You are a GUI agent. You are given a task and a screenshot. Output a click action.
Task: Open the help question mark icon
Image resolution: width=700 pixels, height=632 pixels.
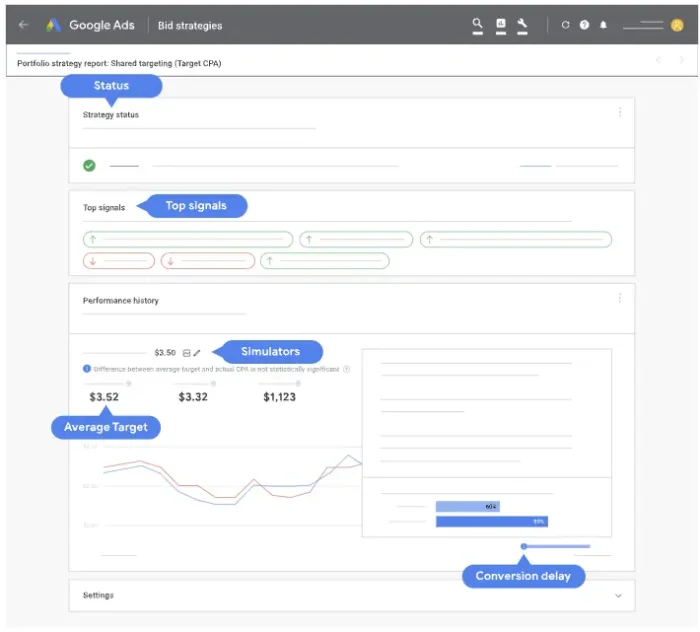coord(584,25)
